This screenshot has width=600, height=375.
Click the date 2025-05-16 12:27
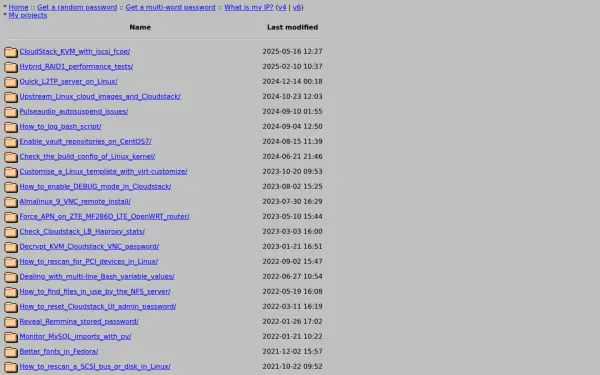coord(292,51)
